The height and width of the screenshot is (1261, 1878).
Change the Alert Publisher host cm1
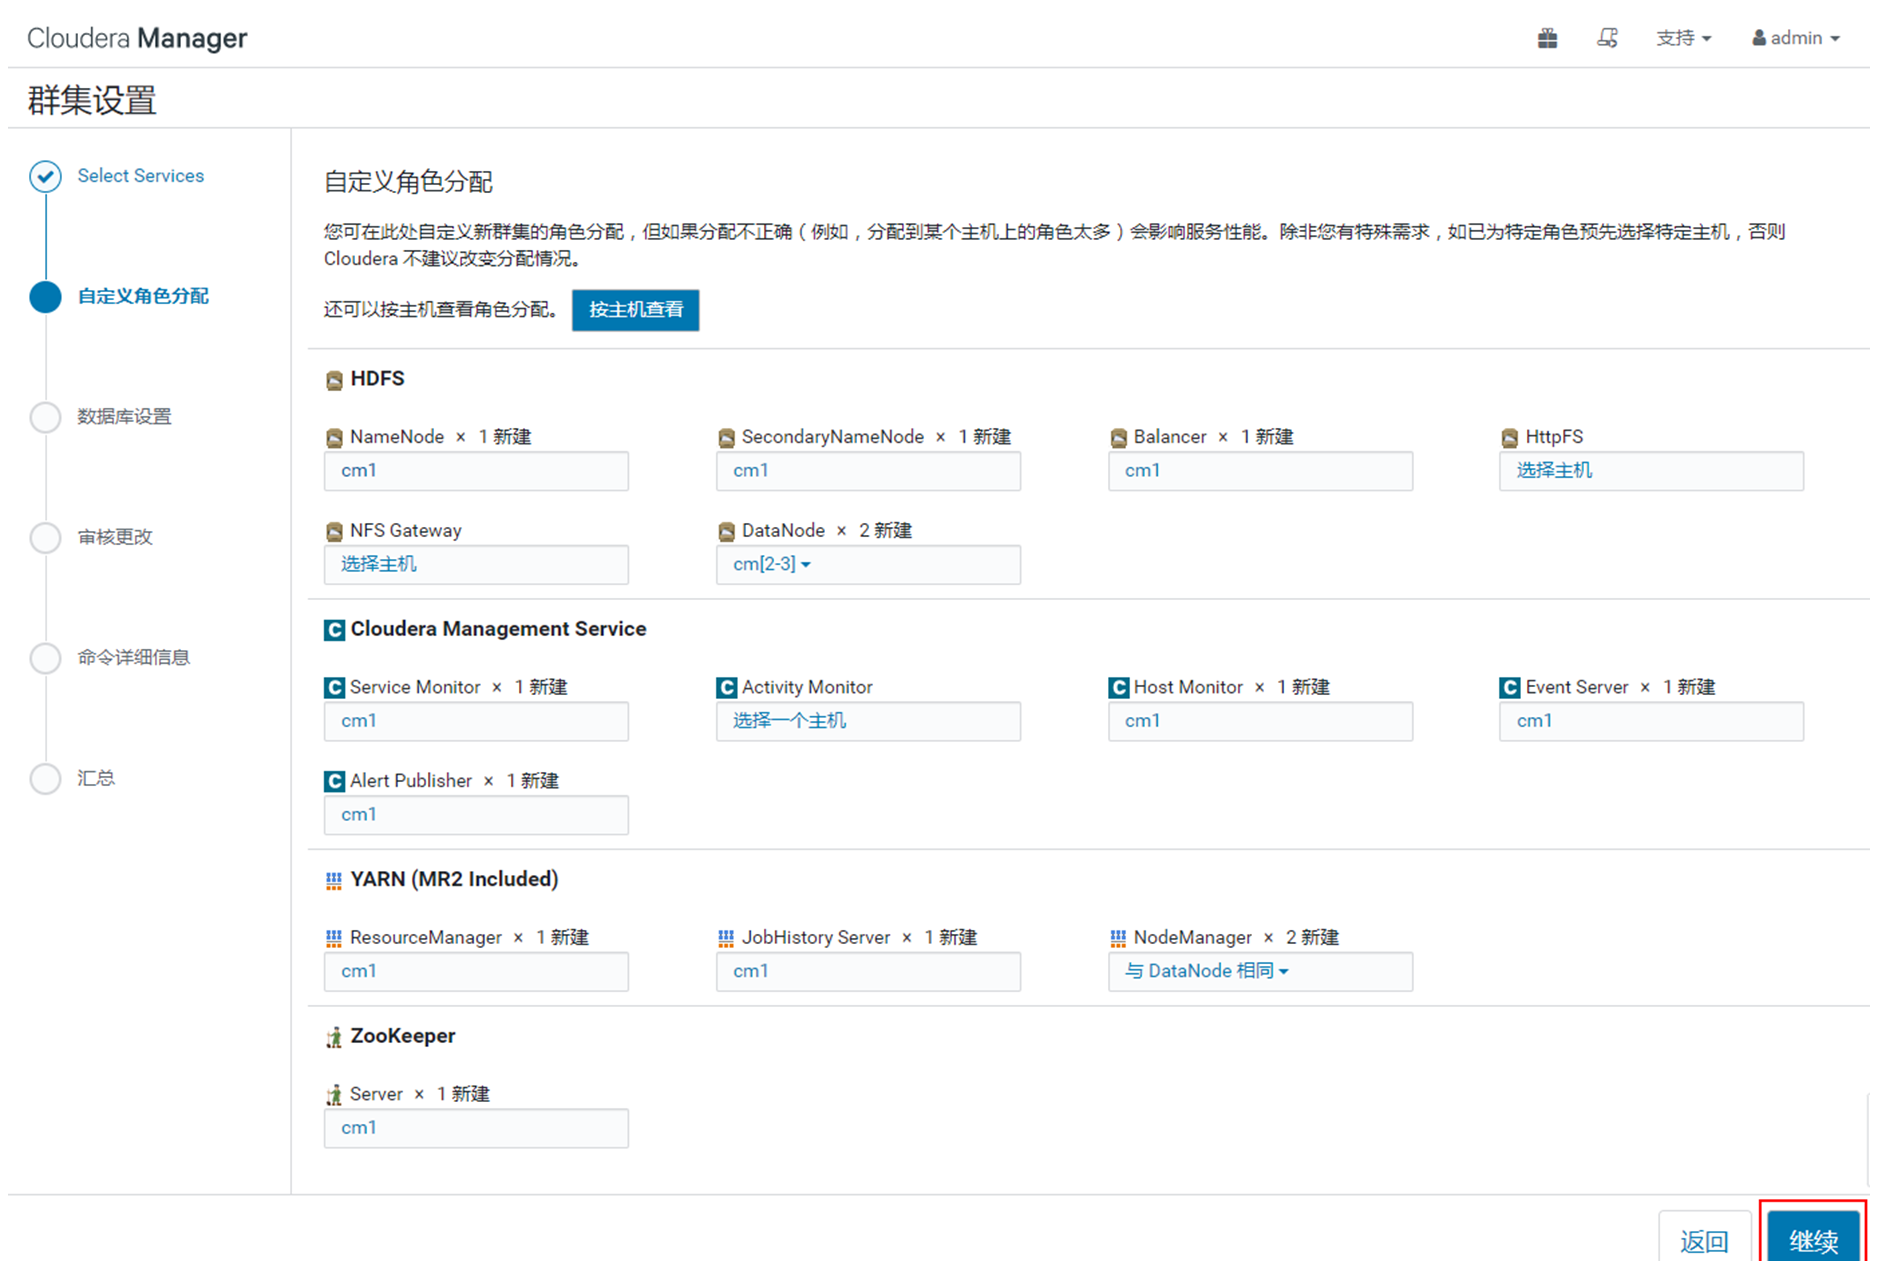click(476, 815)
